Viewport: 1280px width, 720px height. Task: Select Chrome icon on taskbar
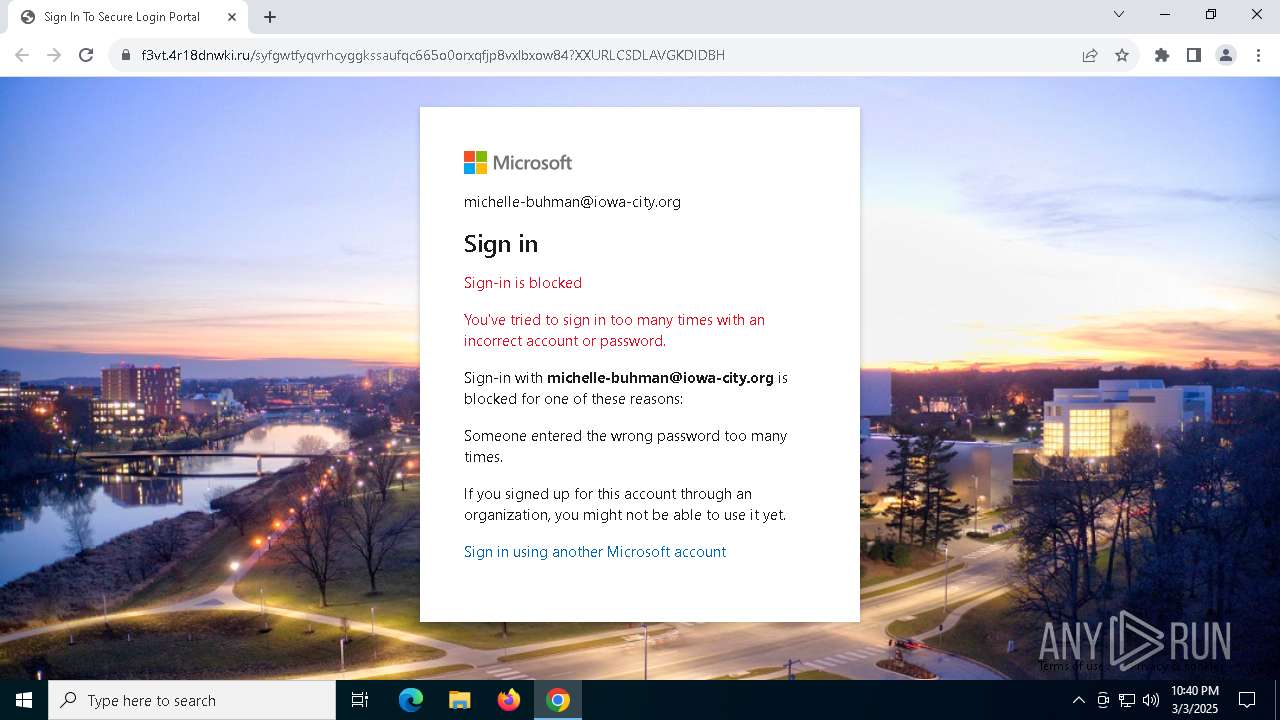tap(558, 700)
